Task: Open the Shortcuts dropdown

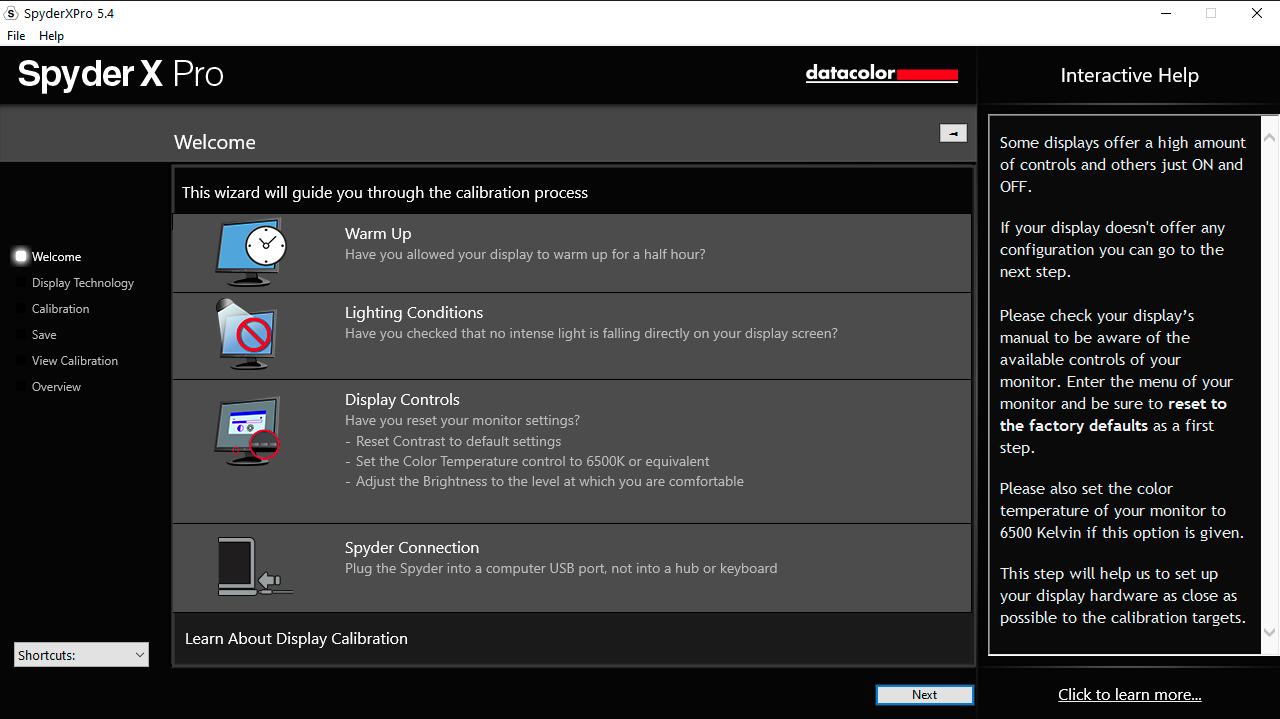Action: click(81, 655)
